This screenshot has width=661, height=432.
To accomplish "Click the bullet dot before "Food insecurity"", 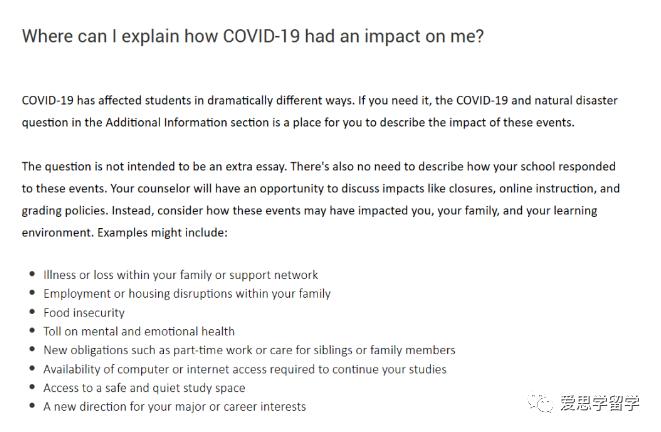I will (32, 312).
